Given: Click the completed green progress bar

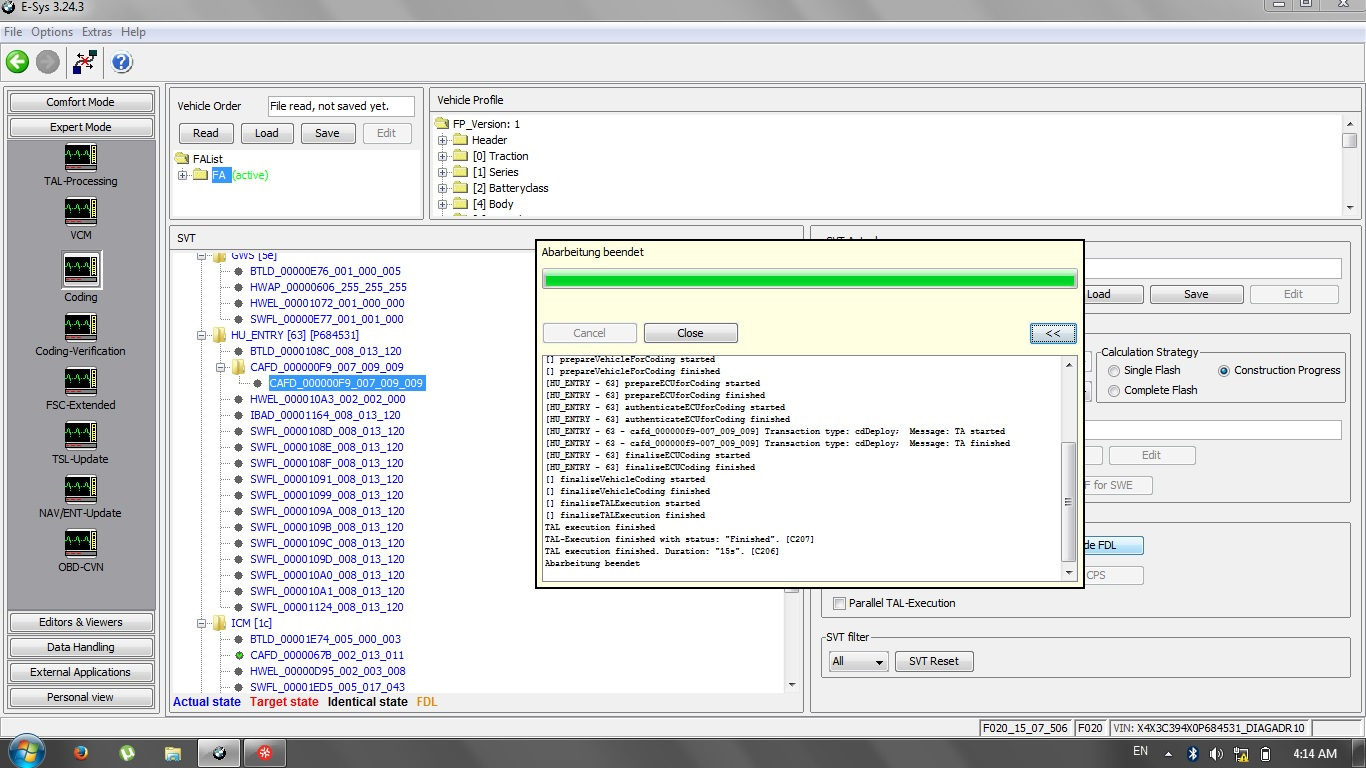Looking at the screenshot, I should (809, 280).
